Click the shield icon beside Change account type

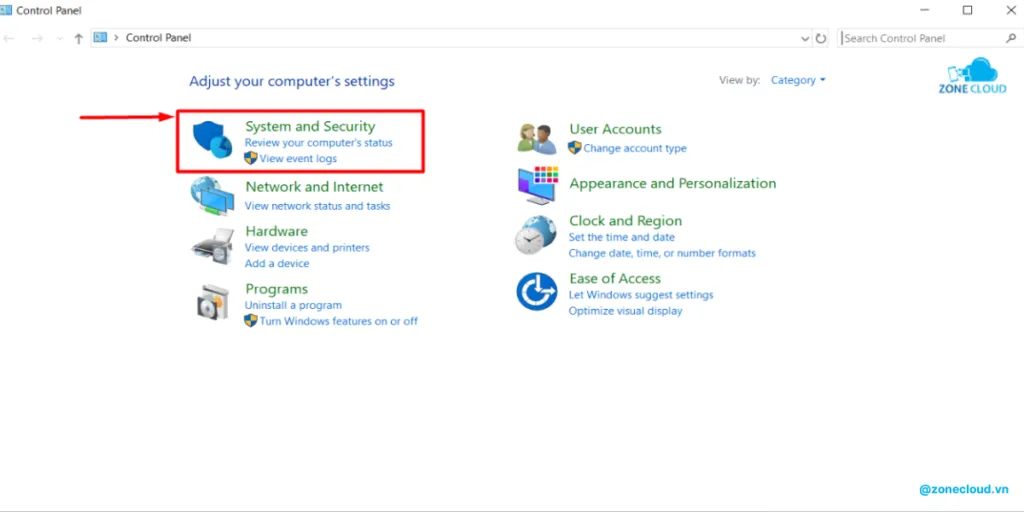click(575, 148)
